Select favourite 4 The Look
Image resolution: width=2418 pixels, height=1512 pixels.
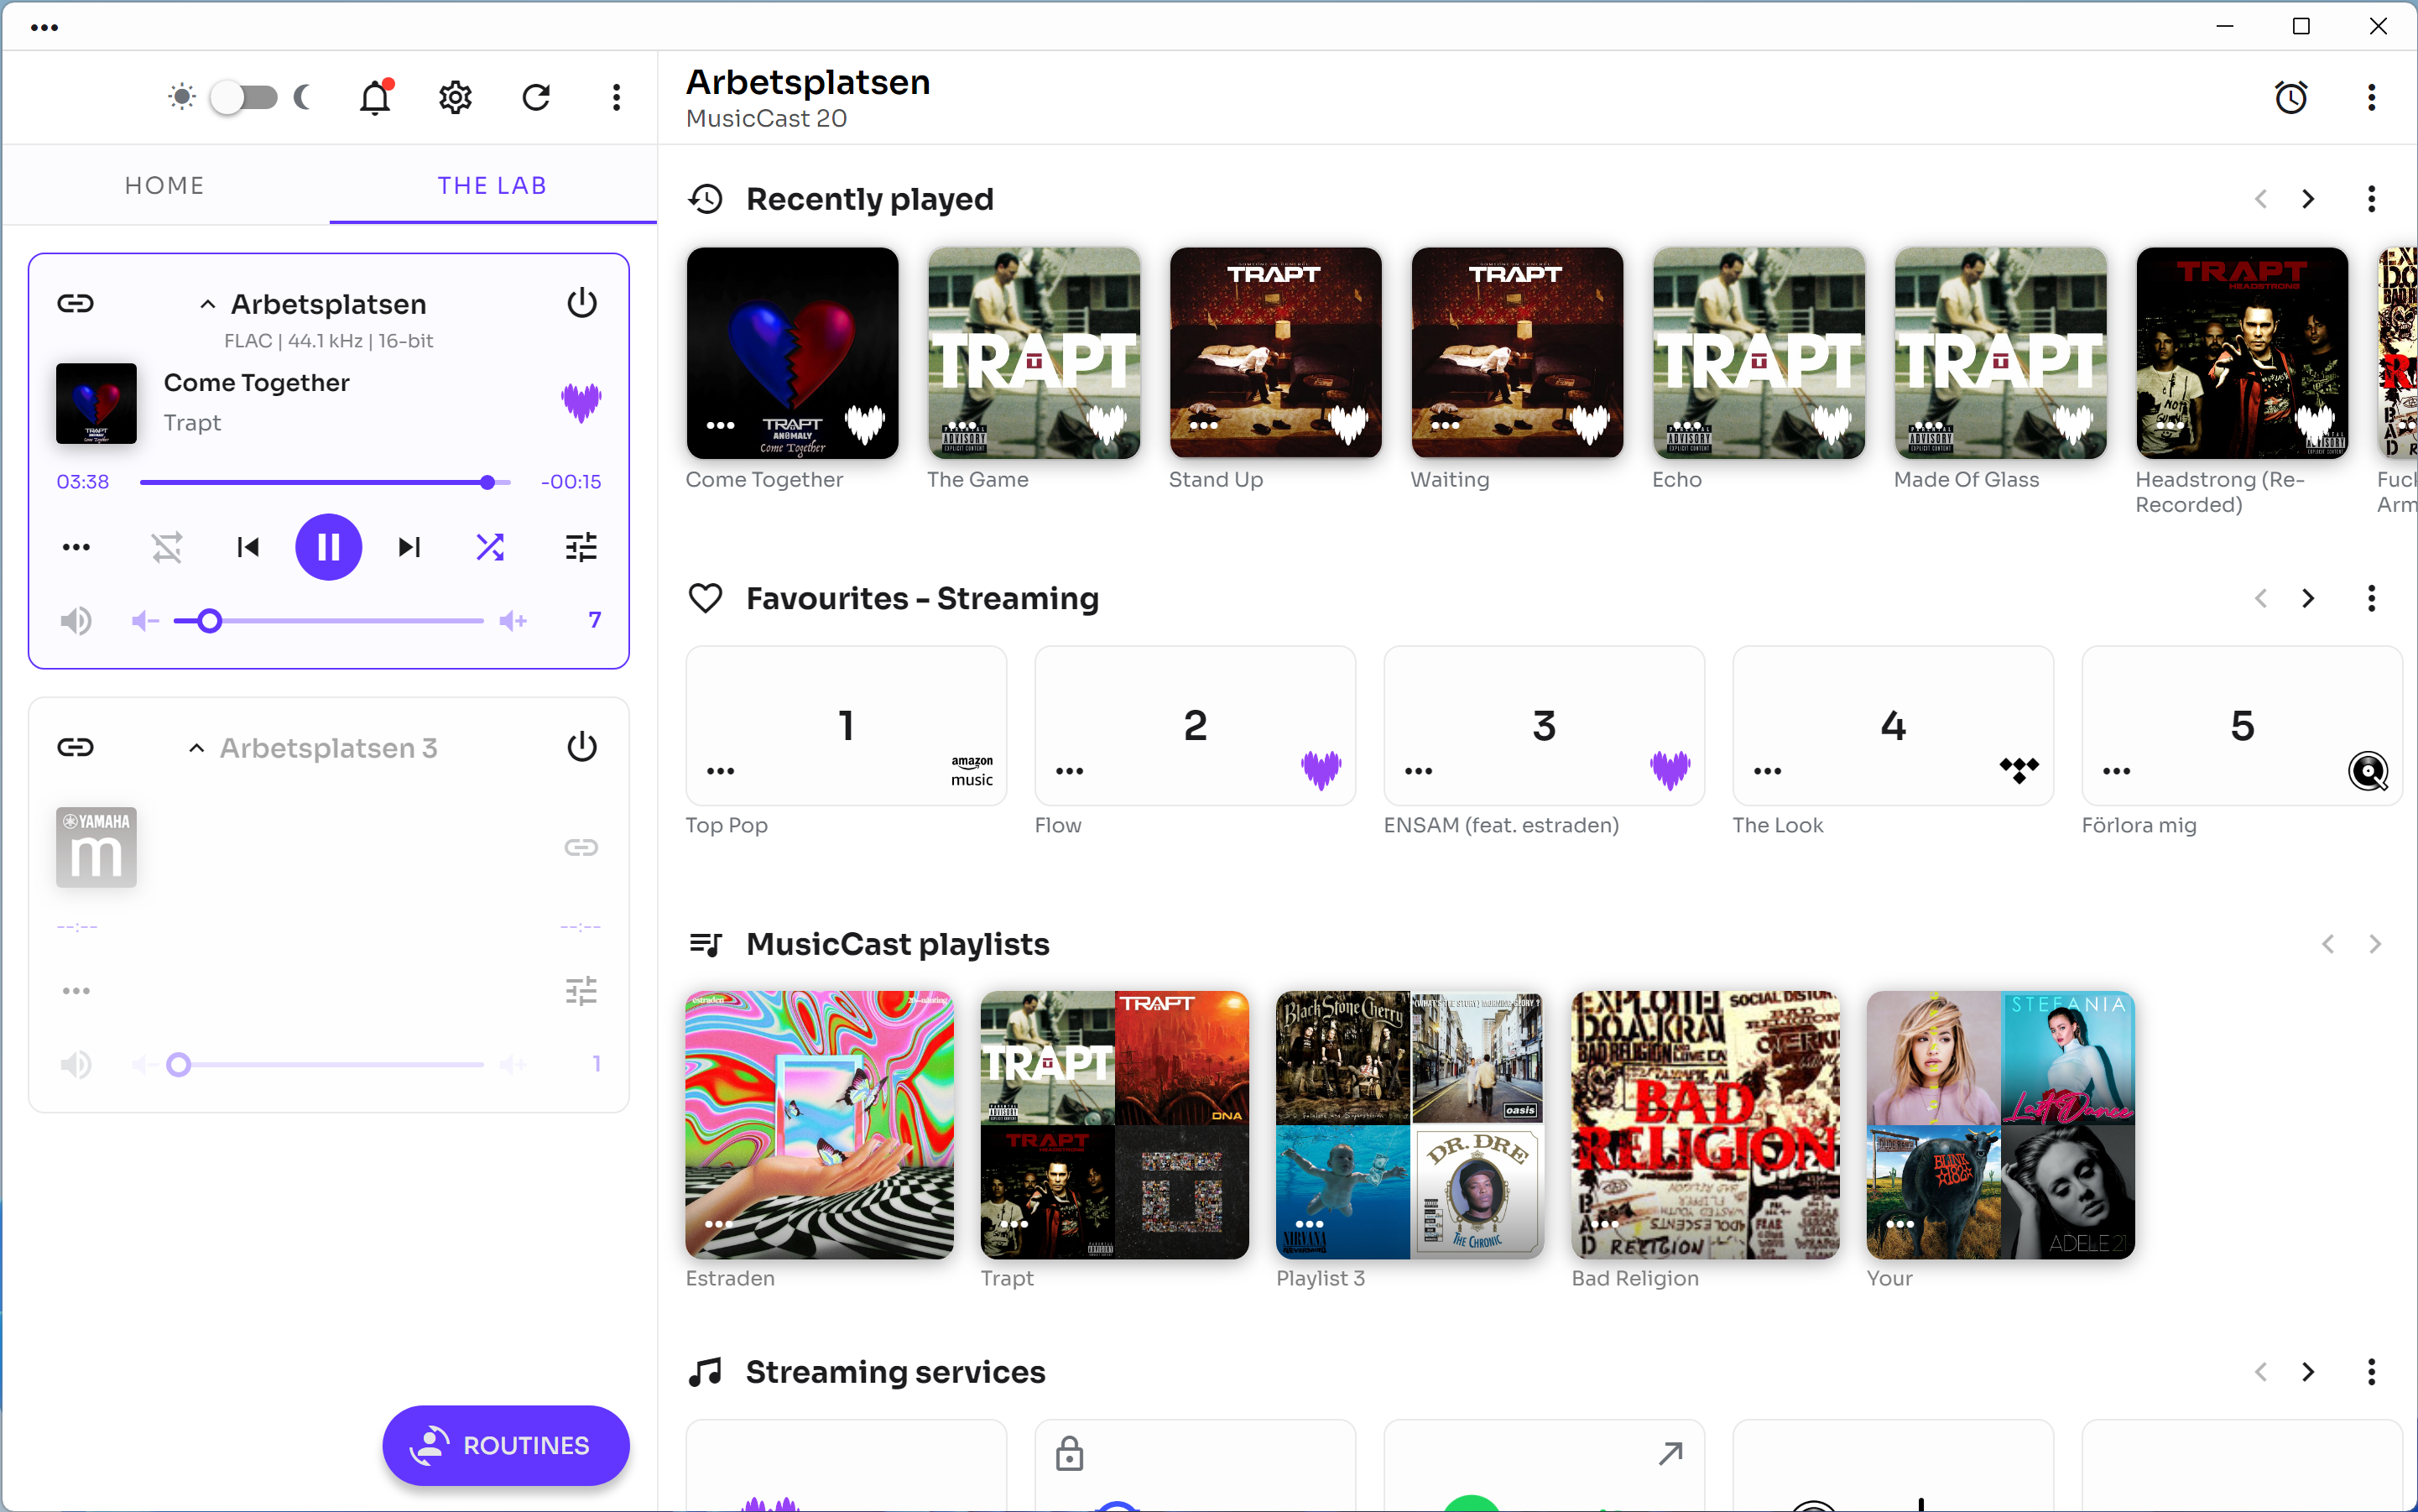(x=1893, y=726)
